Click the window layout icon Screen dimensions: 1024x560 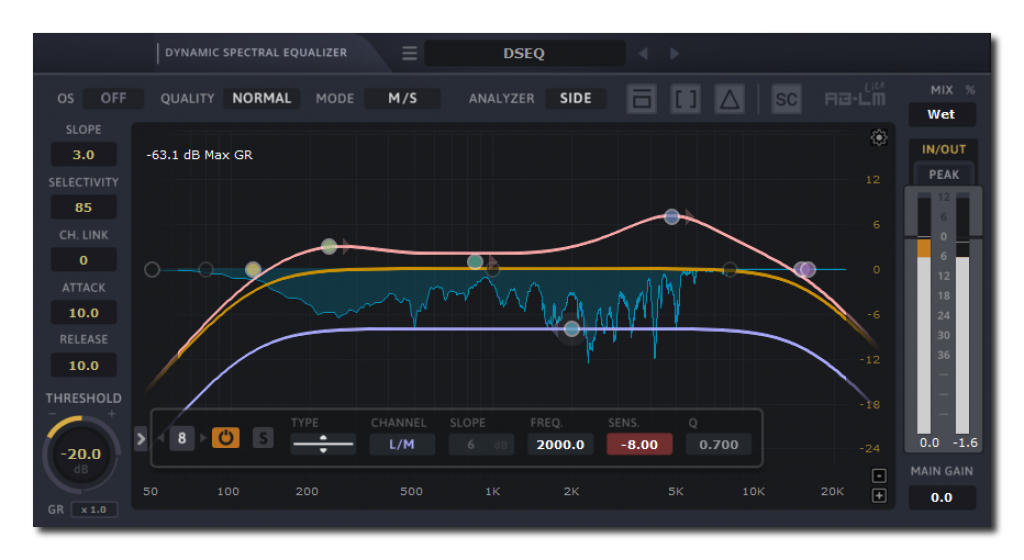642,99
